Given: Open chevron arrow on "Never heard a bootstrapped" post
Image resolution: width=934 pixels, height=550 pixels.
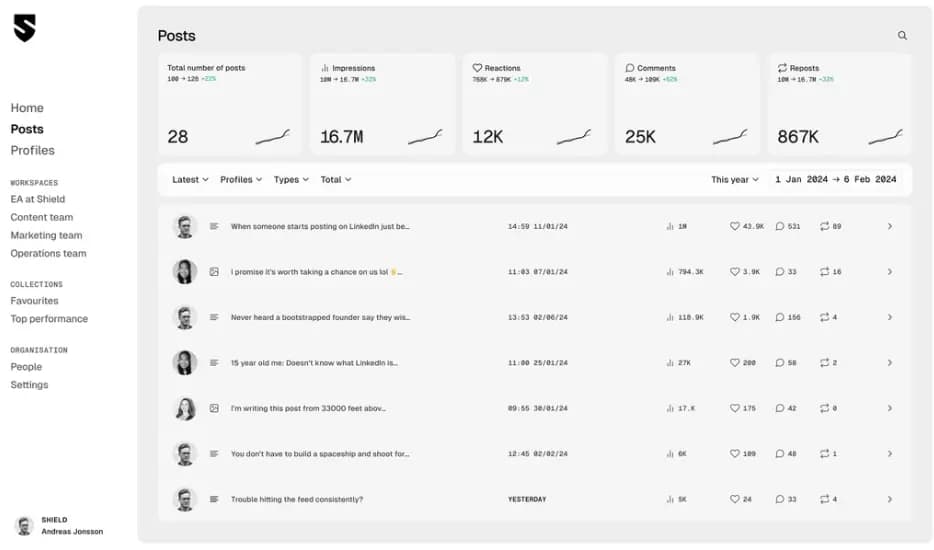Looking at the screenshot, I should [889, 317].
